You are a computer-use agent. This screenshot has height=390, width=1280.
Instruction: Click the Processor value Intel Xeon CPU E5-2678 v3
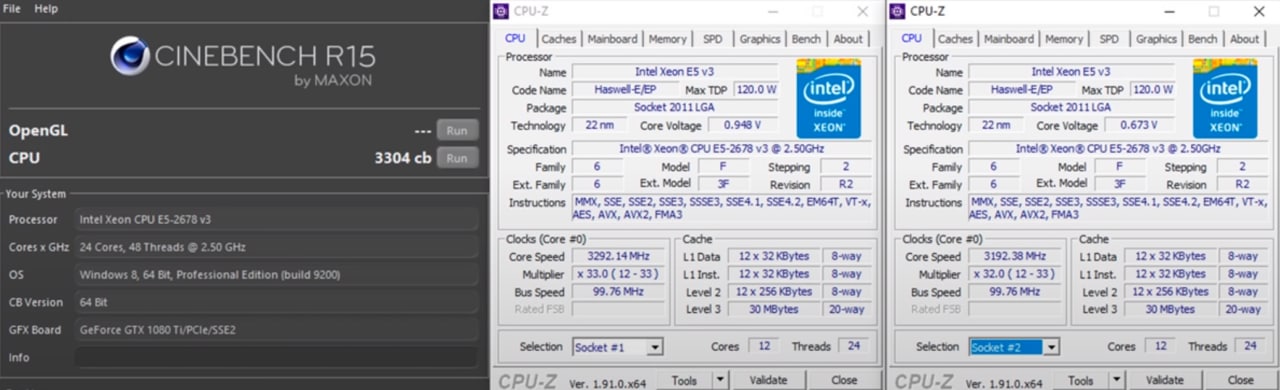point(276,219)
